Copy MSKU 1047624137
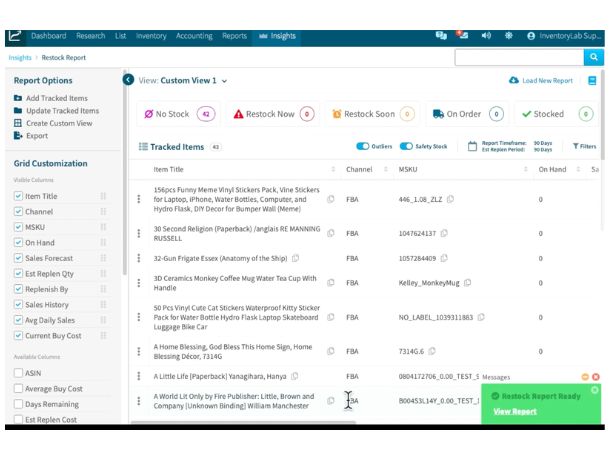The width and height of the screenshot is (610, 460). click(444, 233)
